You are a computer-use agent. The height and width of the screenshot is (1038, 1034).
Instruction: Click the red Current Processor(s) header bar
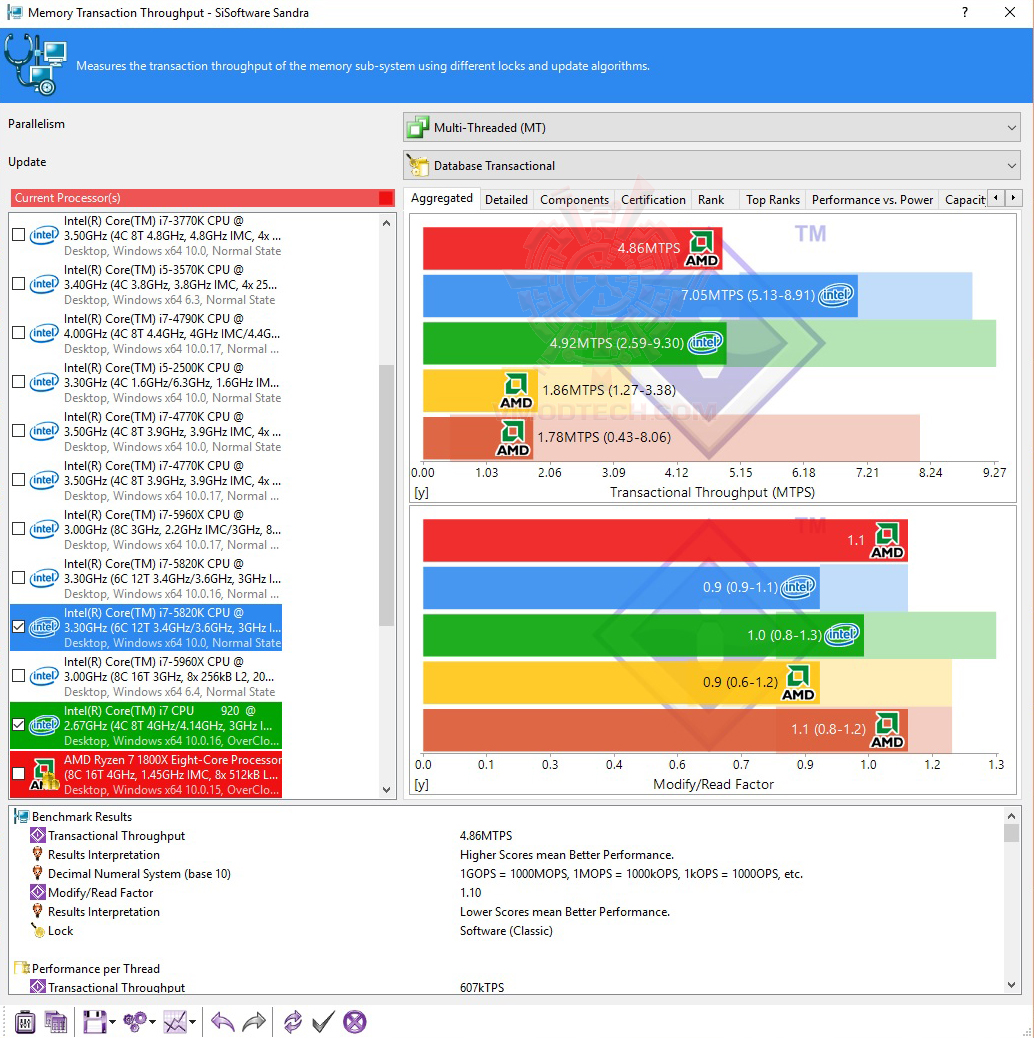click(203, 198)
